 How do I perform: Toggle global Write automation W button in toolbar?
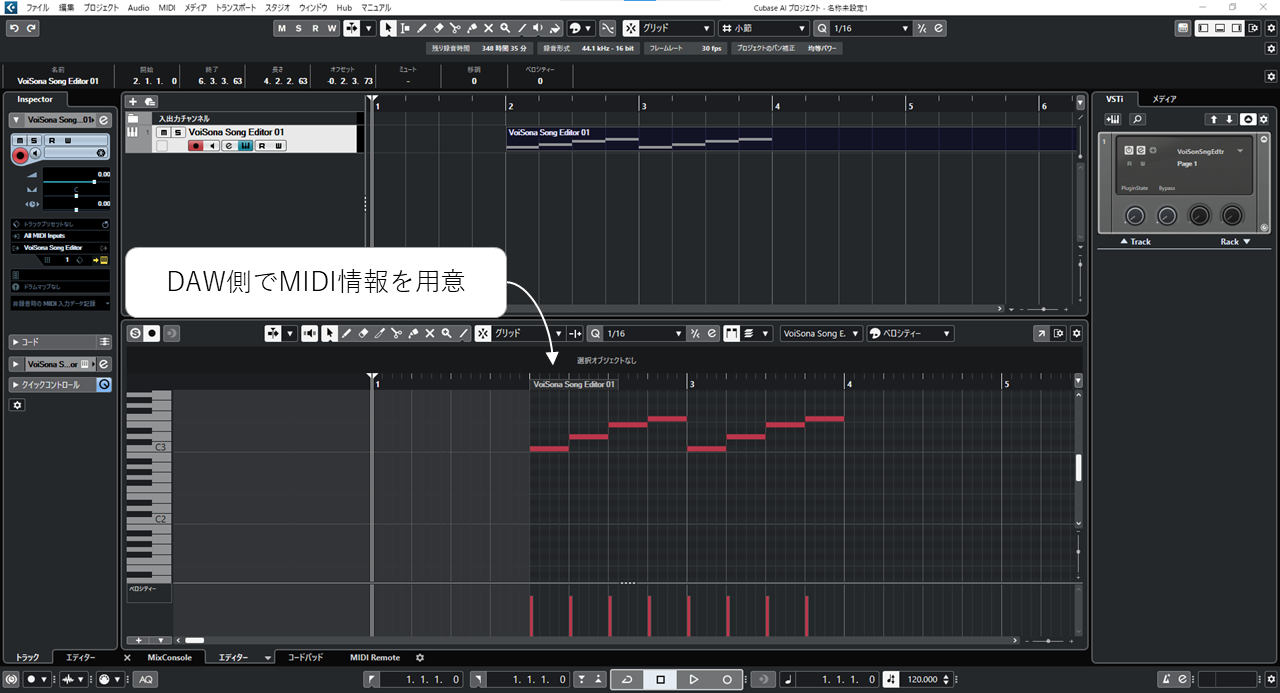333,28
